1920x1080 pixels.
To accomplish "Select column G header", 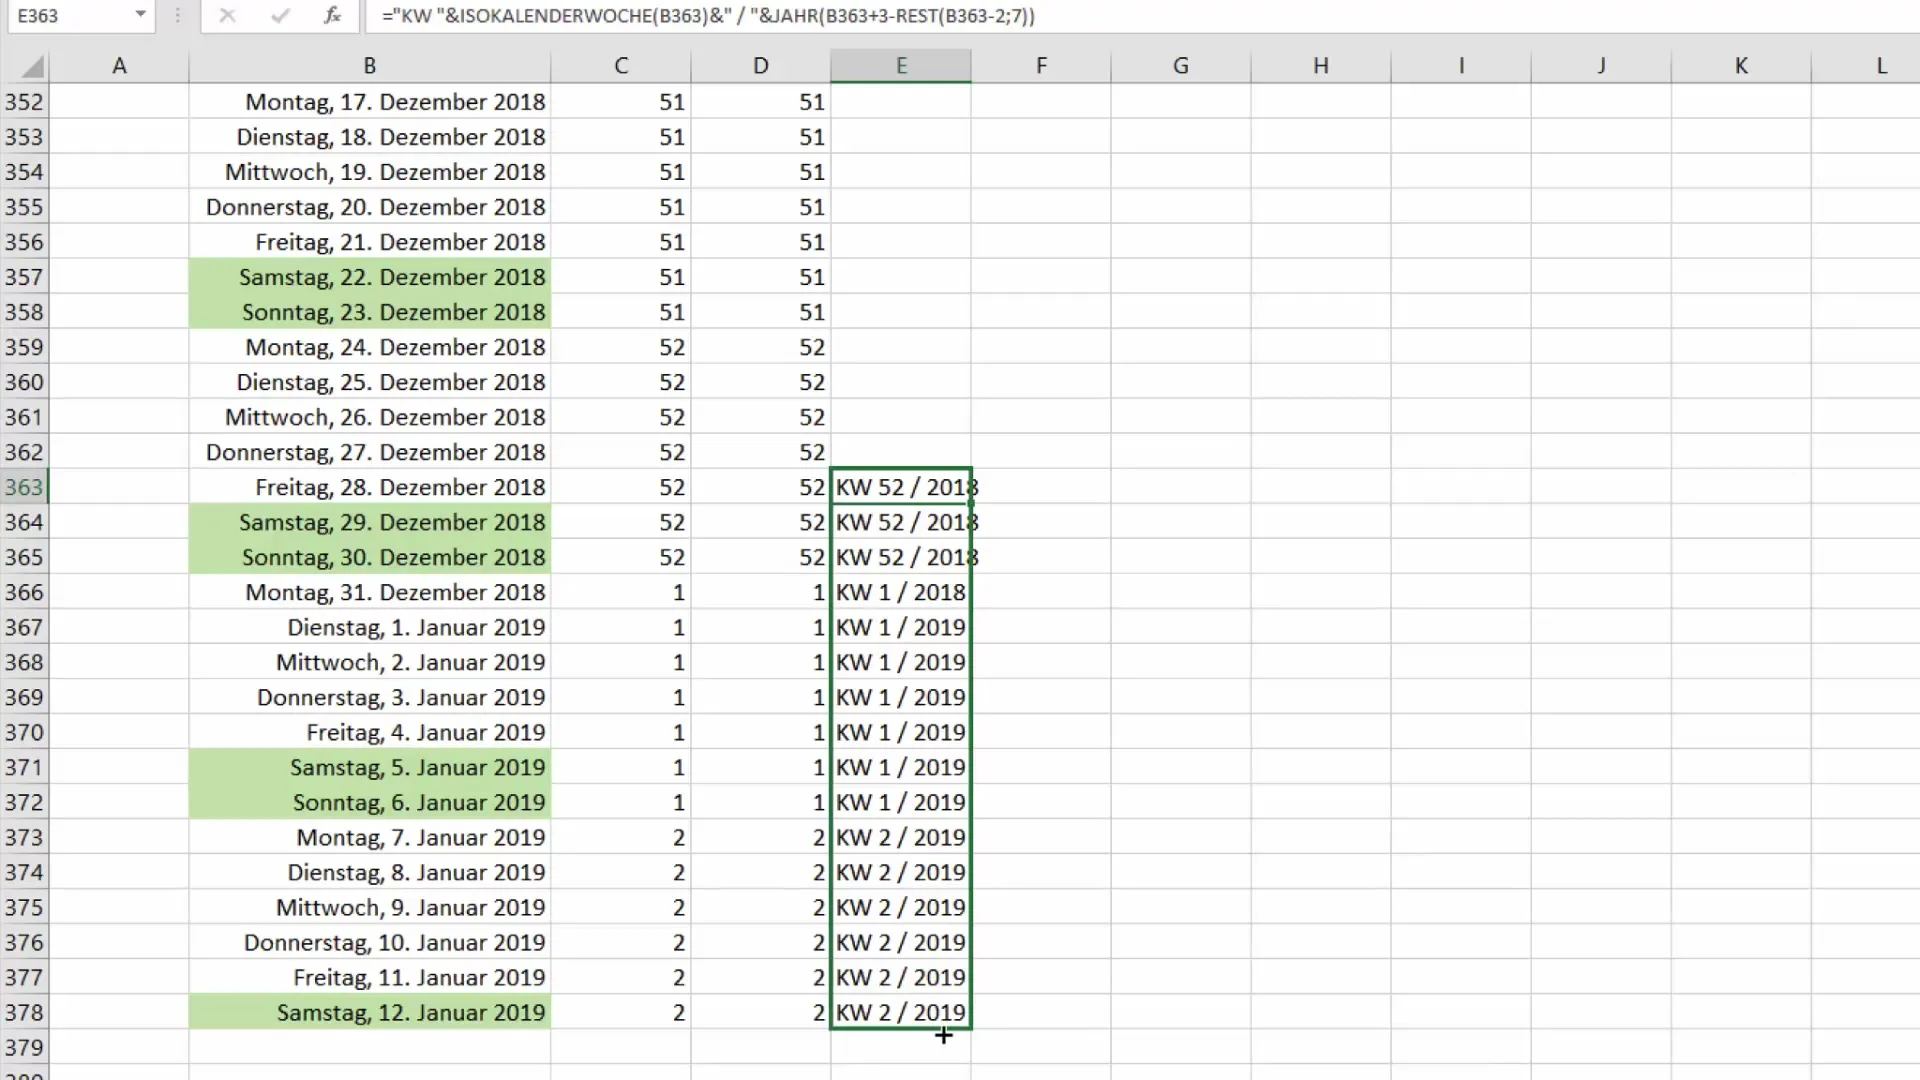I will pyautogui.click(x=1181, y=66).
